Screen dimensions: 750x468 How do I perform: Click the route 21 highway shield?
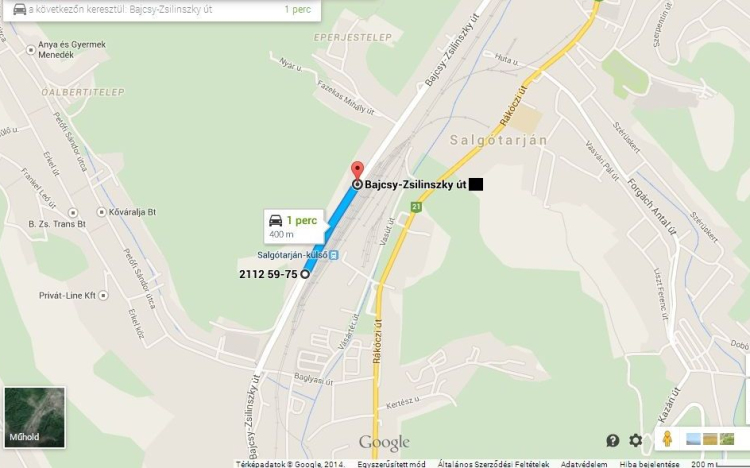point(416,207)
